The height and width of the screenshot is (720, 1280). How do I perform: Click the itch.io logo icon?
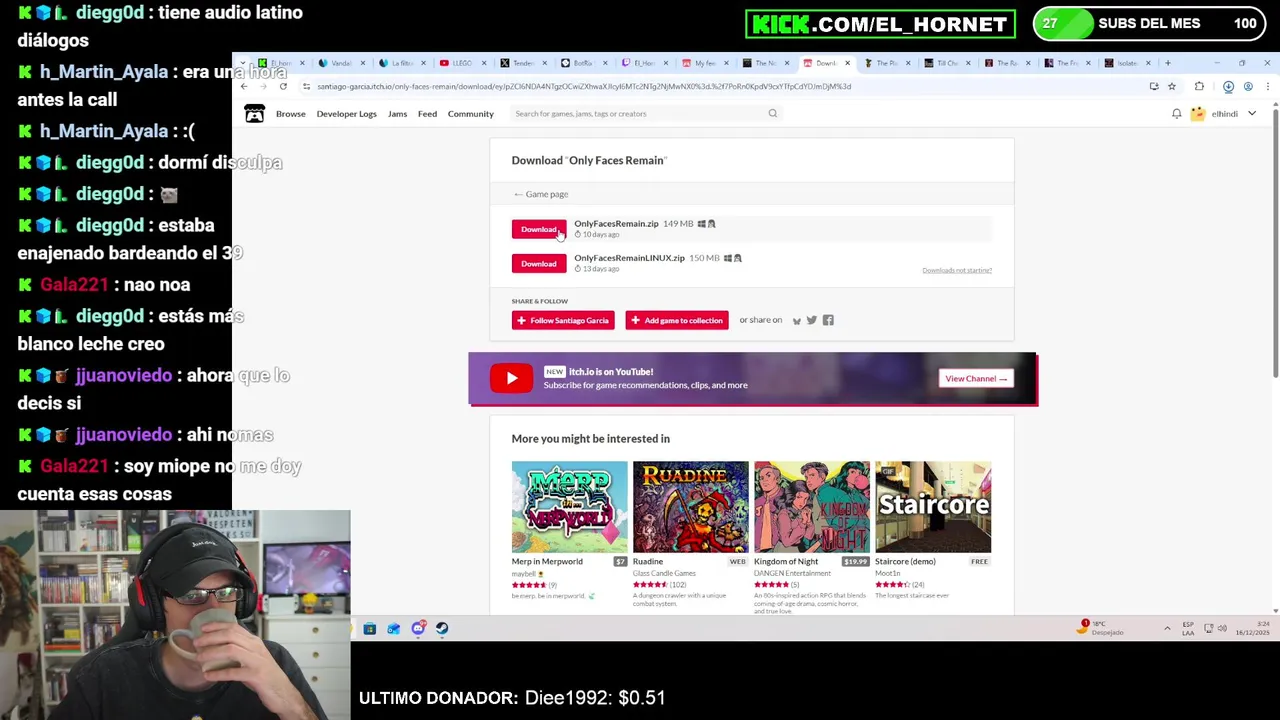click(255, 114)
